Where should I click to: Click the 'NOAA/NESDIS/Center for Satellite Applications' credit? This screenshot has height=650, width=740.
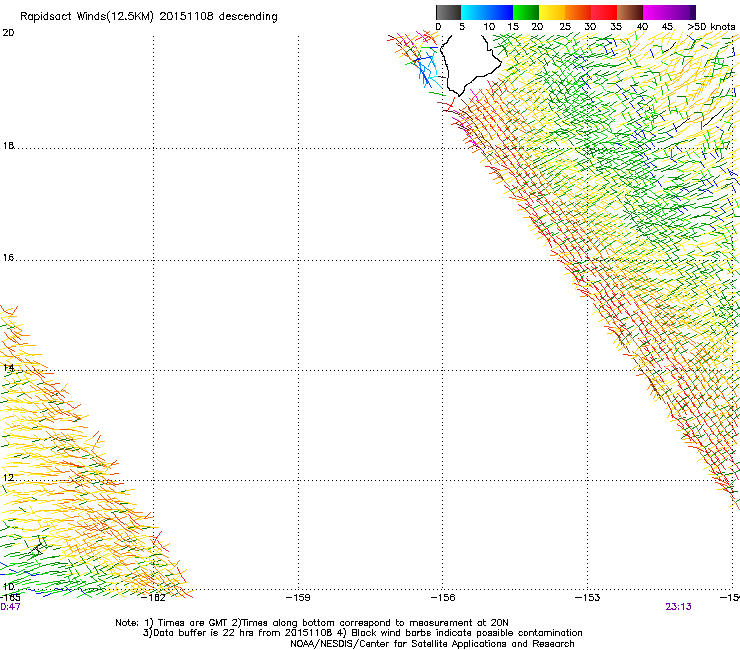pos(432,644)
